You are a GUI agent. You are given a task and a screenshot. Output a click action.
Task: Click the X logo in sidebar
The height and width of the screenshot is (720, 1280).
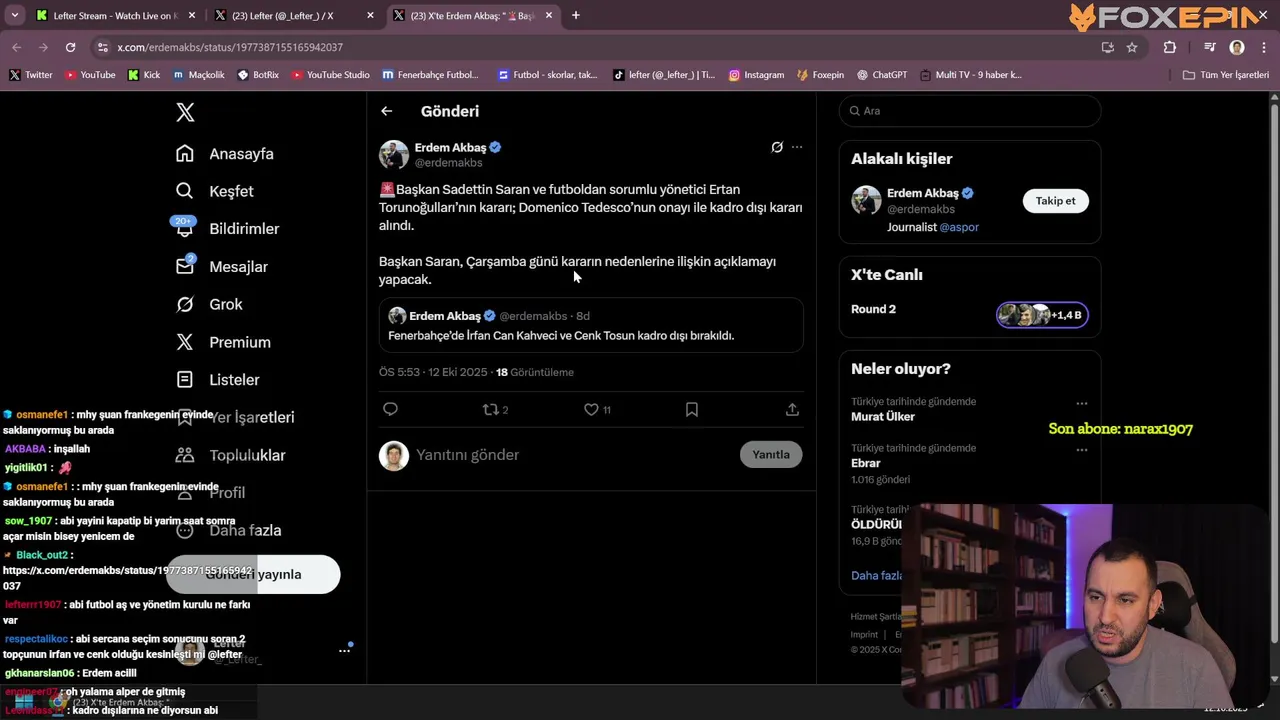click(x=185, y=112)
